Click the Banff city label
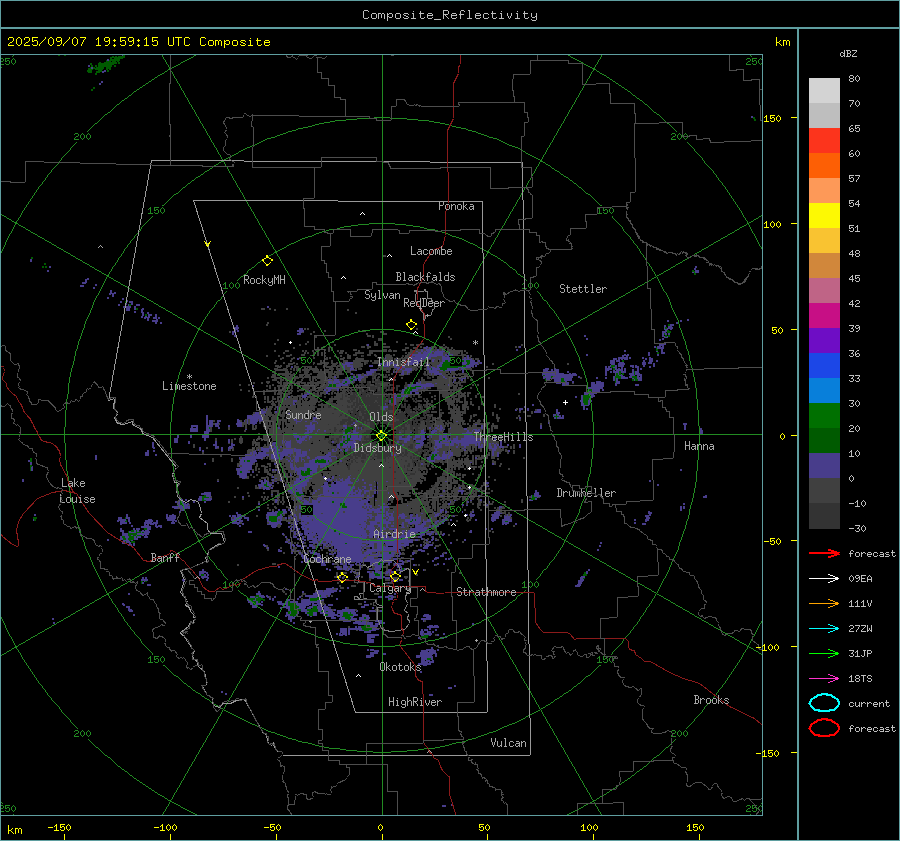Image resolution: width=900 pixels, height=841 pixels. pos(165,557)
